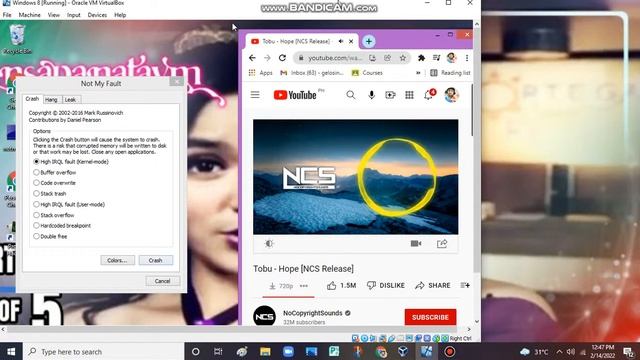Image resolution: width=640 pixels, height=360 pixels.
Task: Open the Windows Start menu
Action: 11,351
